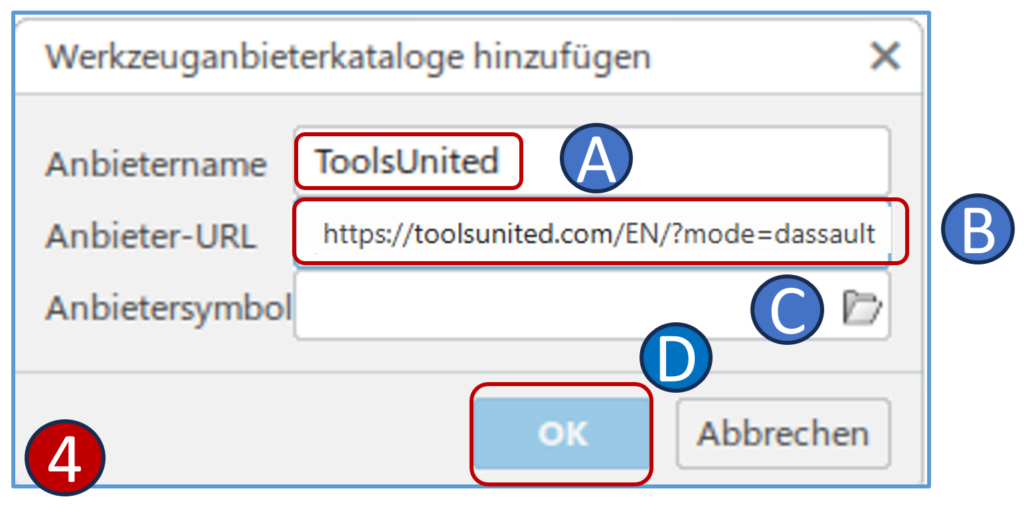Click the dialog title Werkzeuganbieterkataloge hinzufügen
This screenshot has height=517, width=1024.
click(348, 57)
